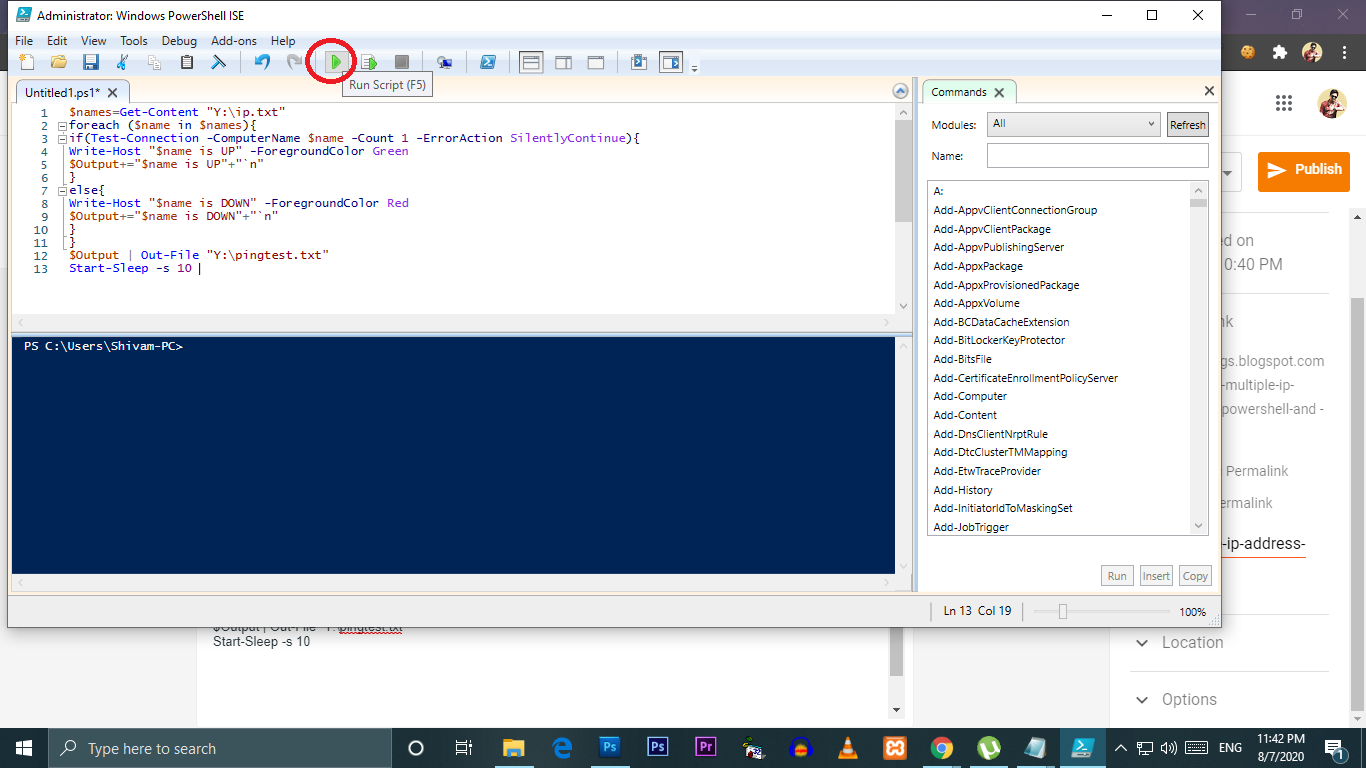1366x768 pixels.
Task: Run the script using the Run Script icon
Action: coord(333,61)
